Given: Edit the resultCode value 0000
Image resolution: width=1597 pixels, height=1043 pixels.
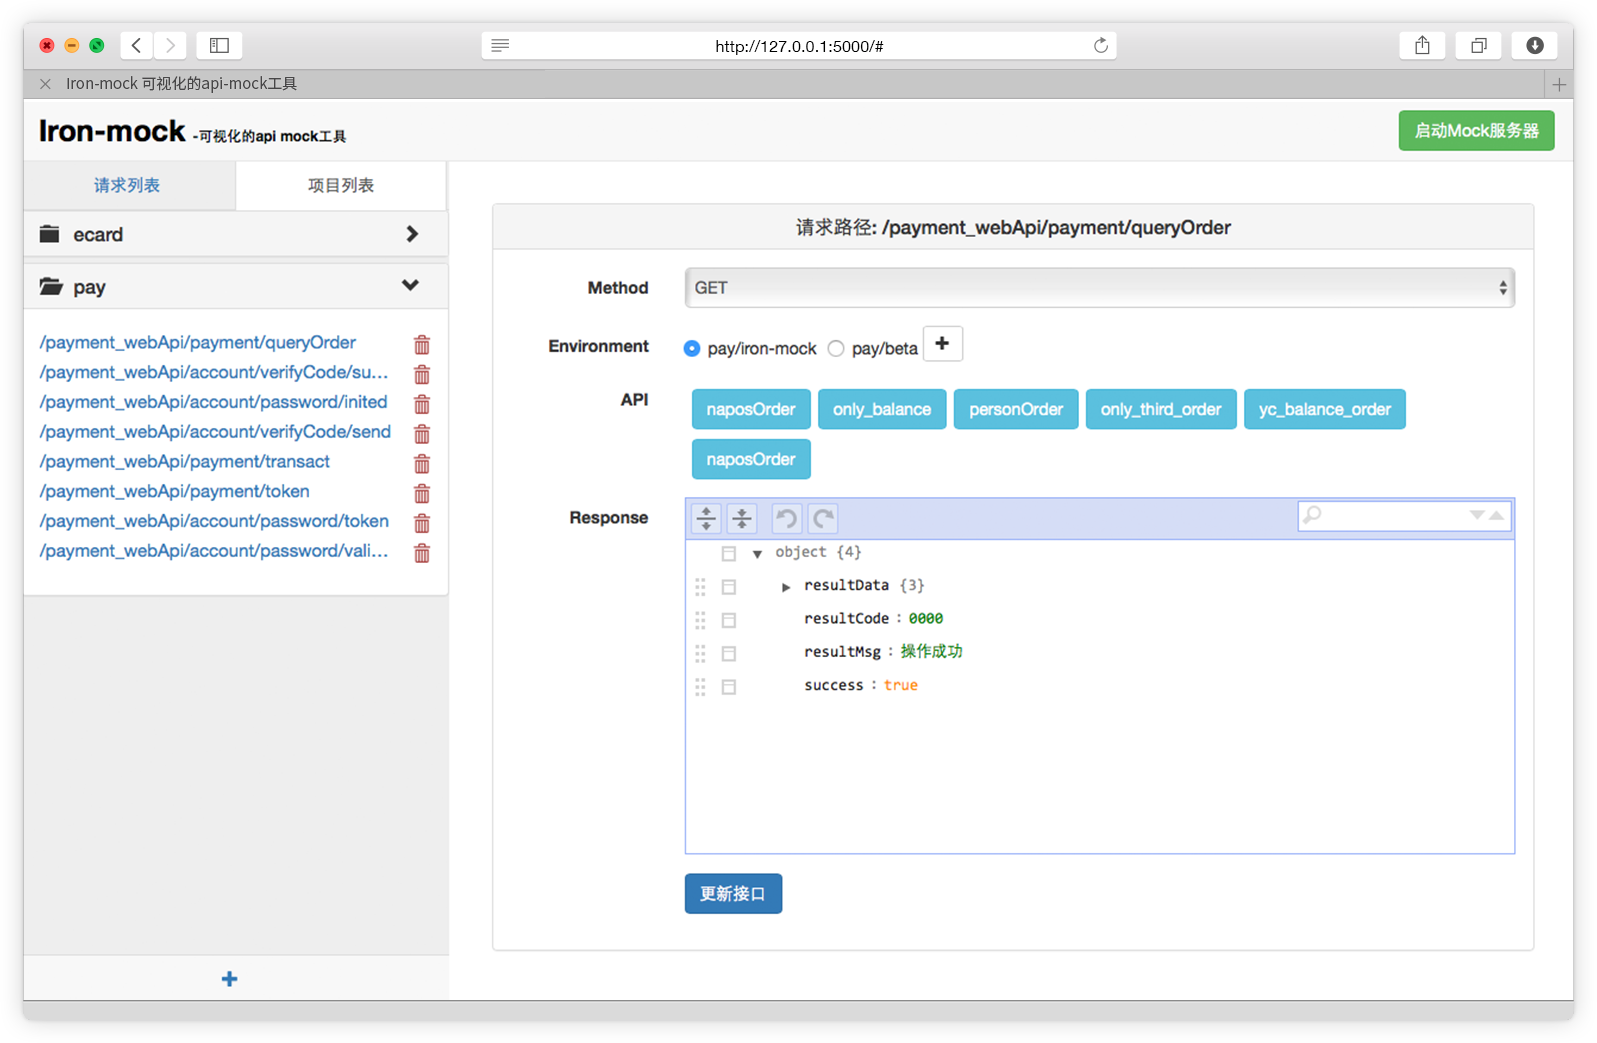Looking at the screenshot, I should click(x=926, y=619).
